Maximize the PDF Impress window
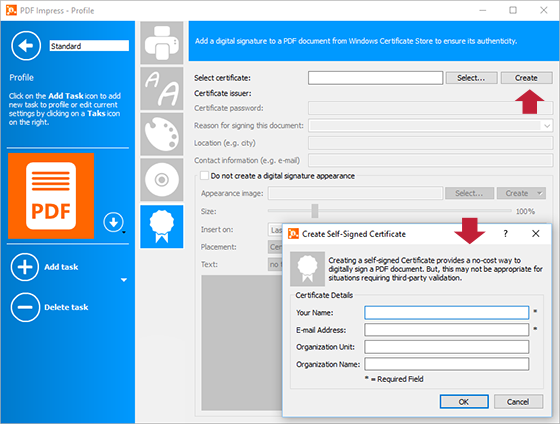560x424 pixels. (513, 10)
